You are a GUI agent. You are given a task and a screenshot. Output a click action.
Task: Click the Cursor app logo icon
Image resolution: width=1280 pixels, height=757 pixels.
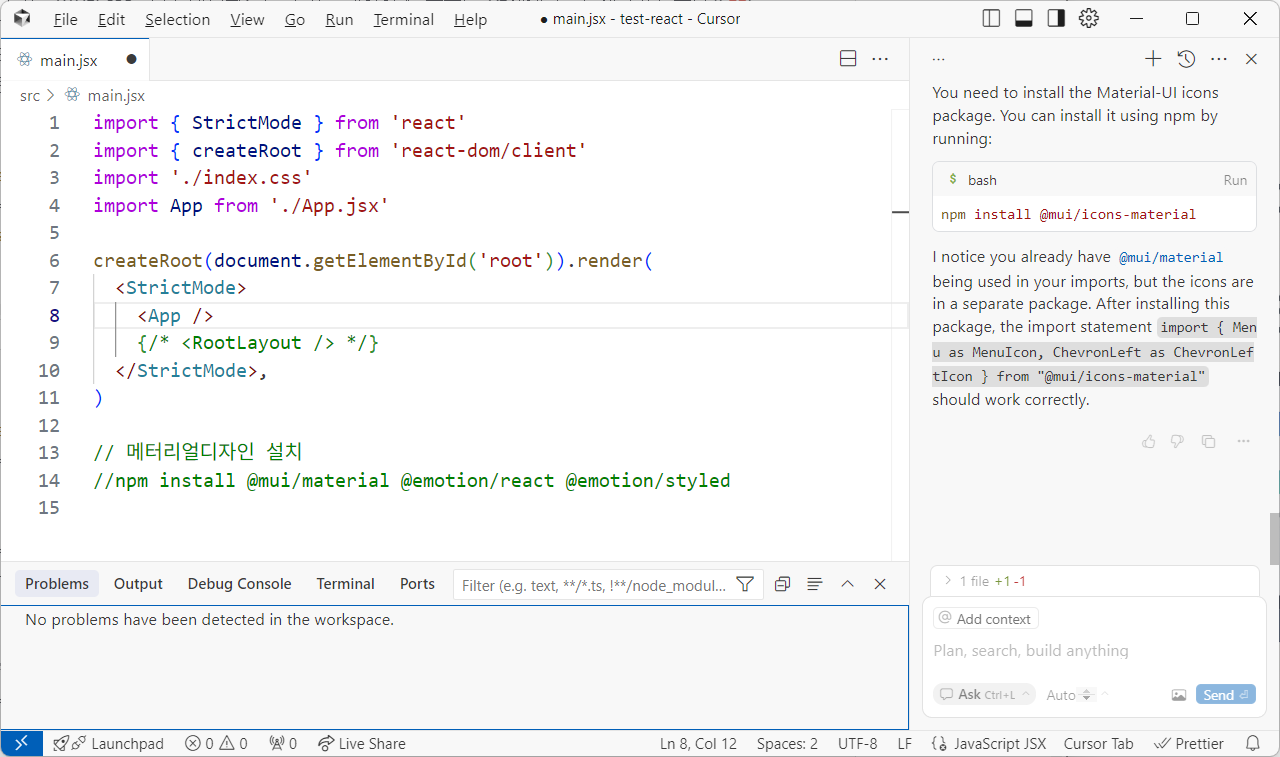[22, 19]
